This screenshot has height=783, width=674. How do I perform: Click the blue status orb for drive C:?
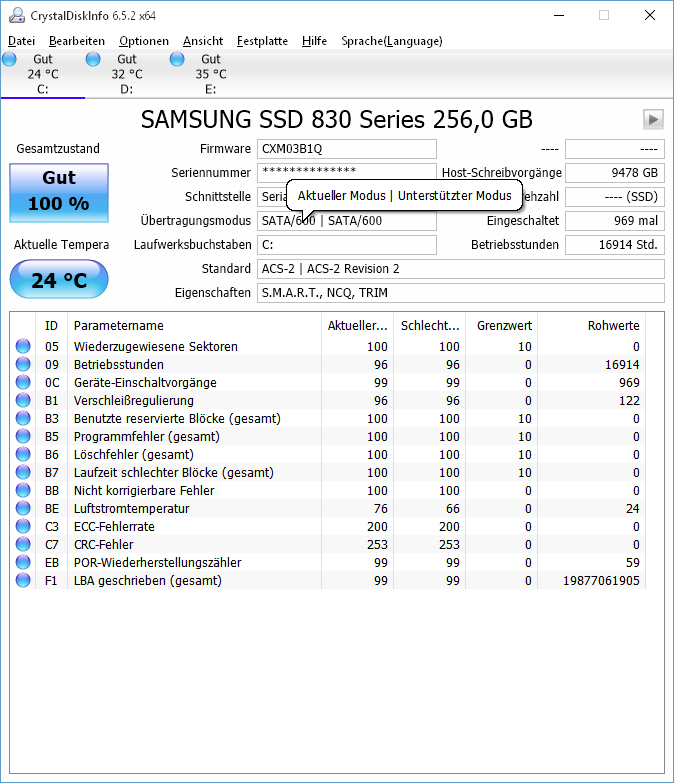click(x=9, y=59)
